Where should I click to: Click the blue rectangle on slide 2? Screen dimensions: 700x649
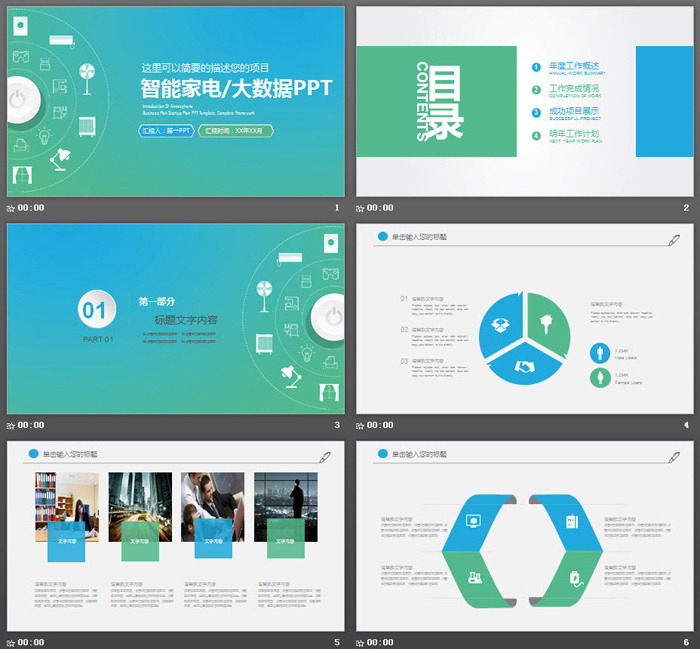coord(665,101)
